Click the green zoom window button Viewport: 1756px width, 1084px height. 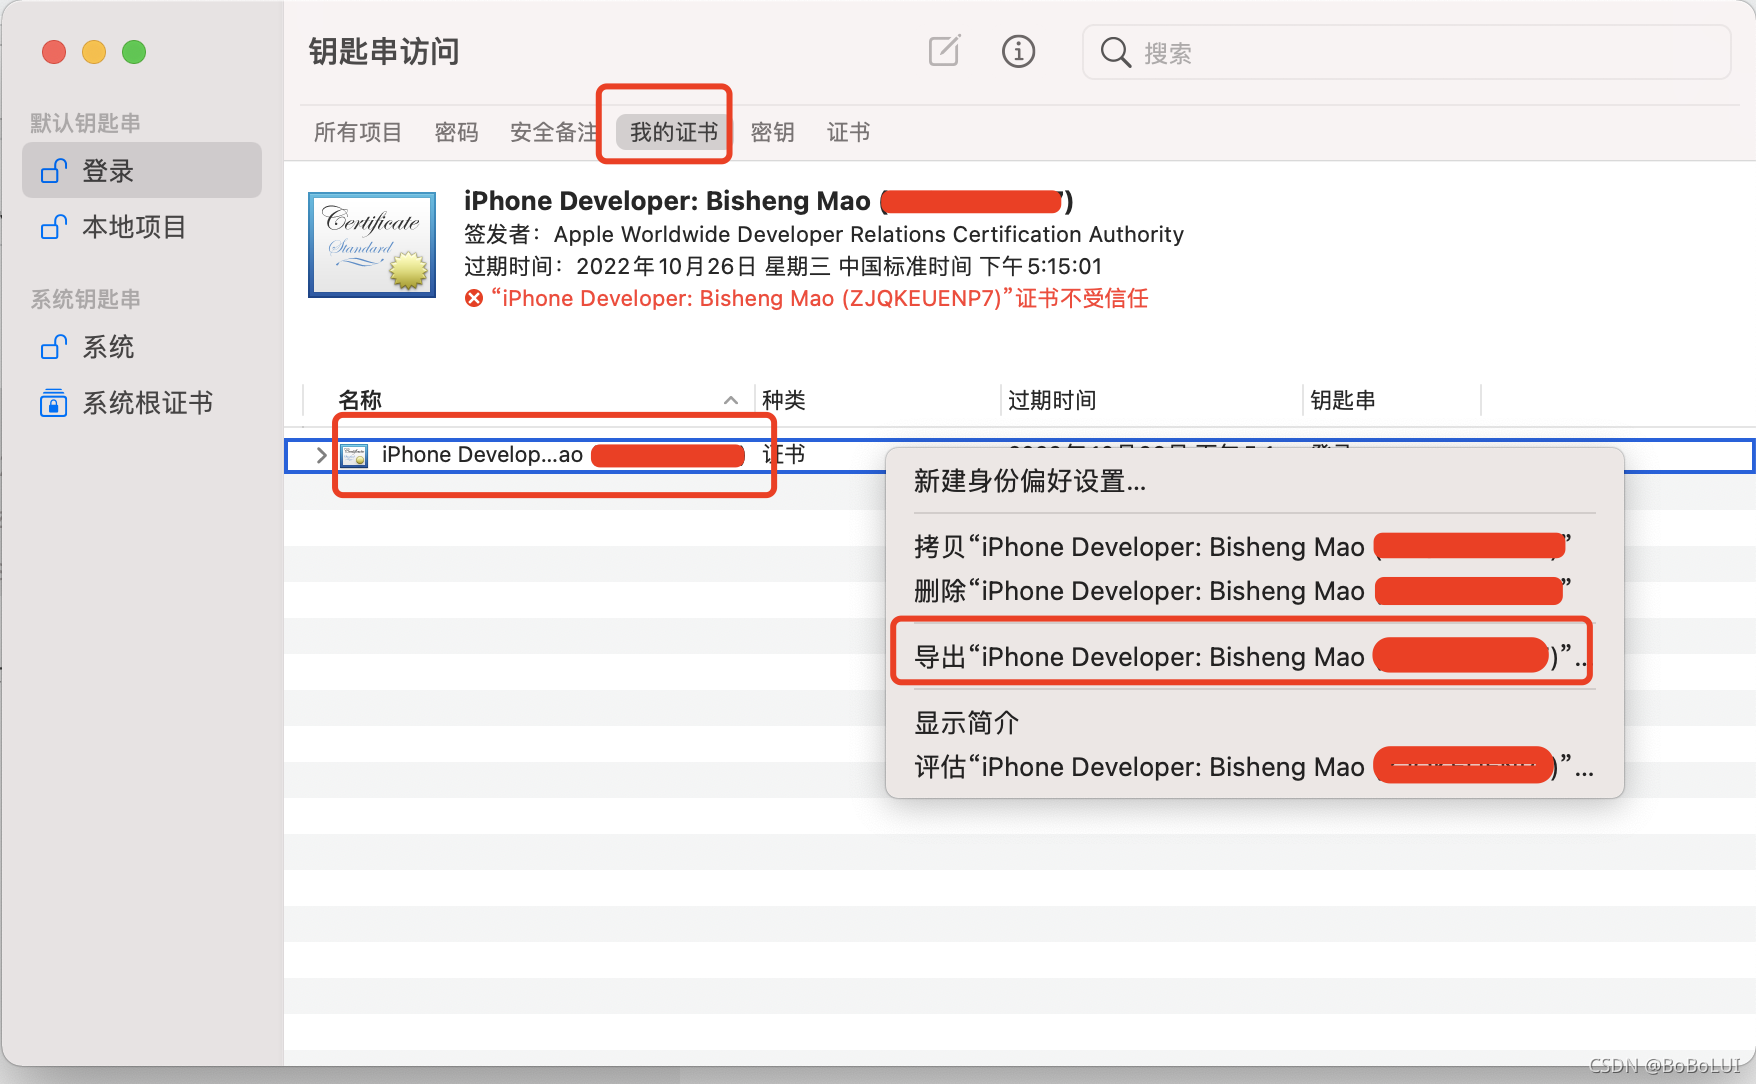point(134,52)
